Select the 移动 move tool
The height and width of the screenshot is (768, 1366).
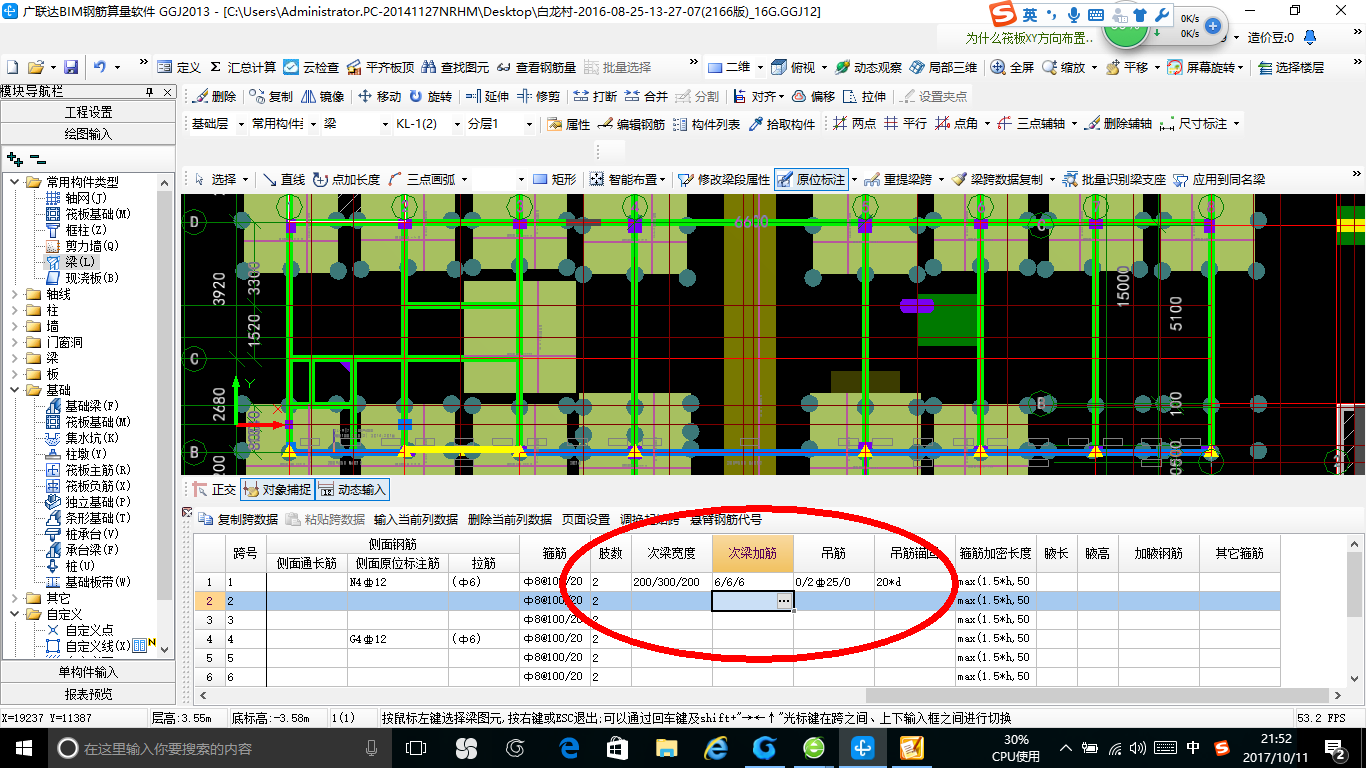[380, 97]
